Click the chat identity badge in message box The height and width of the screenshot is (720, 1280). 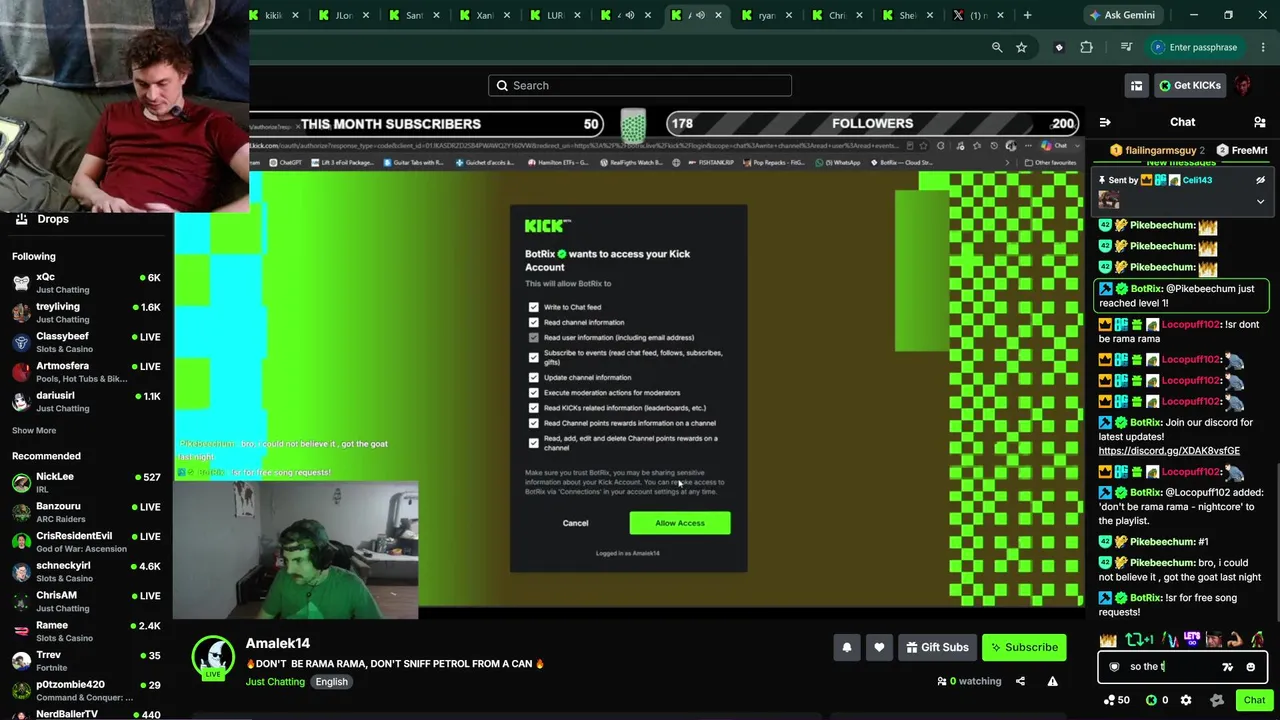(x=1114, y=667)
